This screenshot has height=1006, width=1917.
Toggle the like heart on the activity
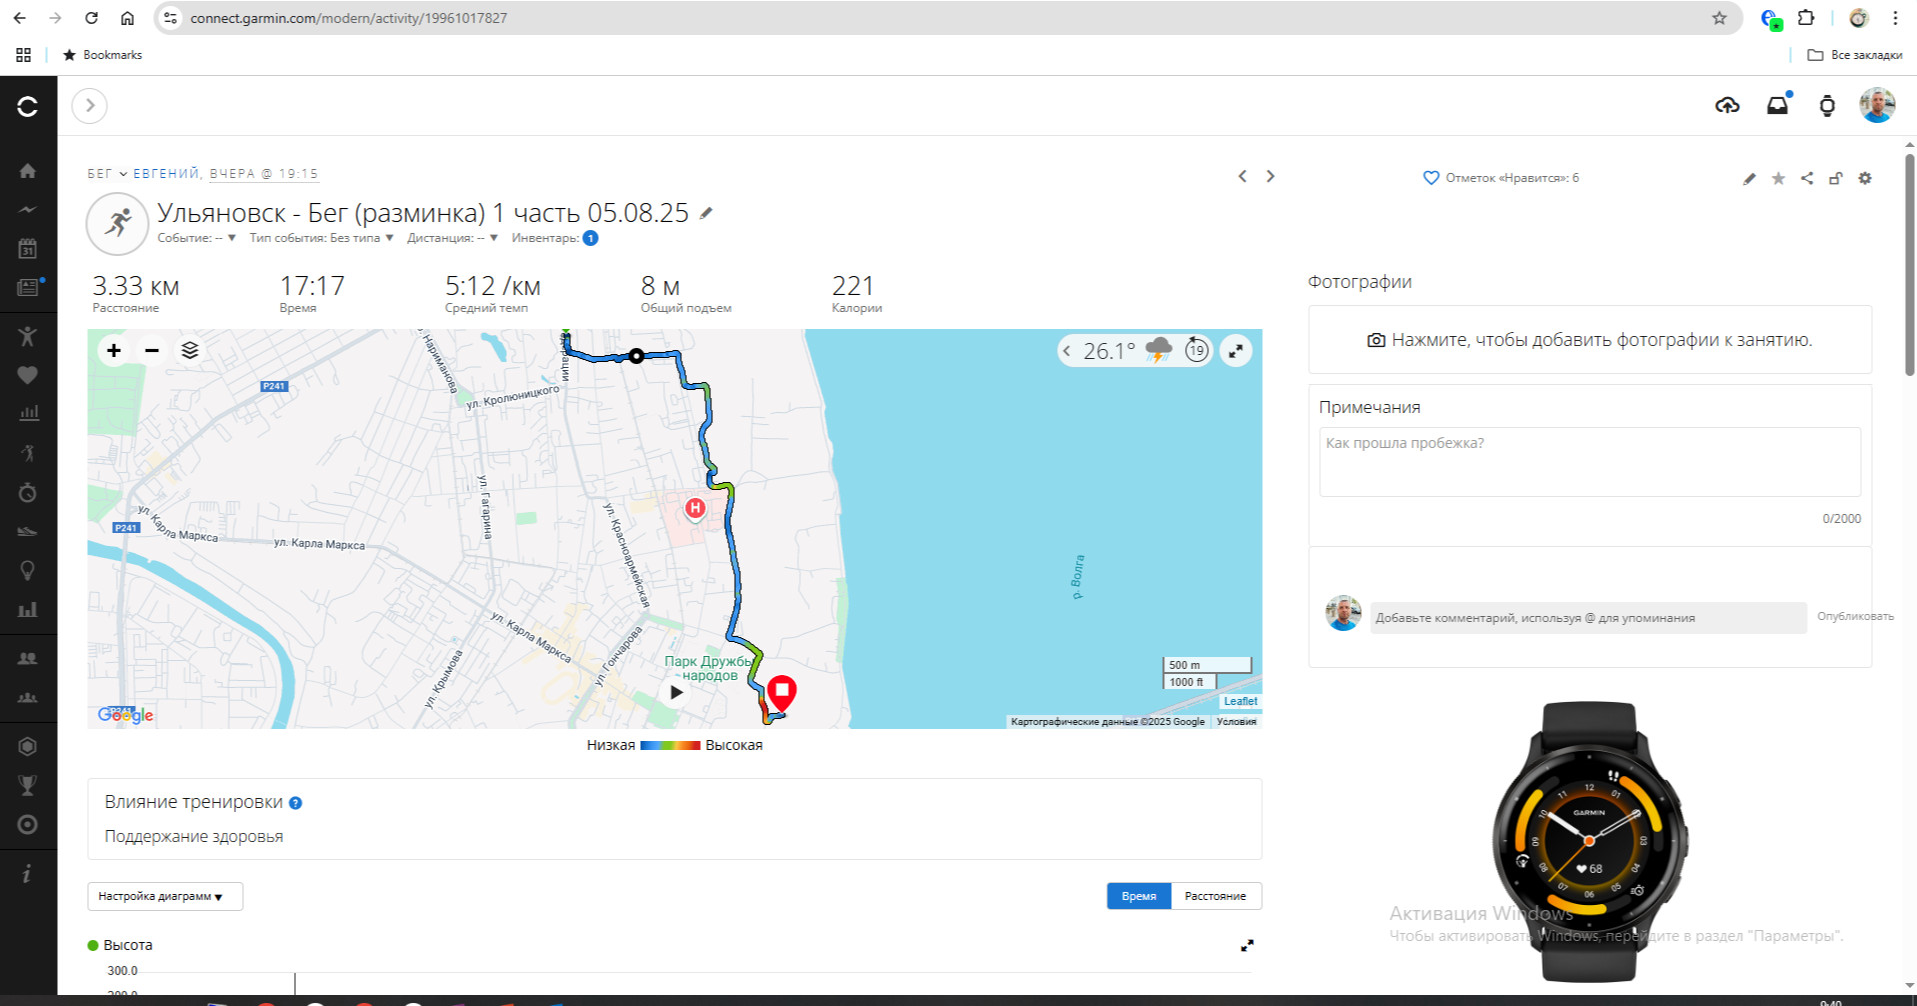click(x=1431, y=178)
